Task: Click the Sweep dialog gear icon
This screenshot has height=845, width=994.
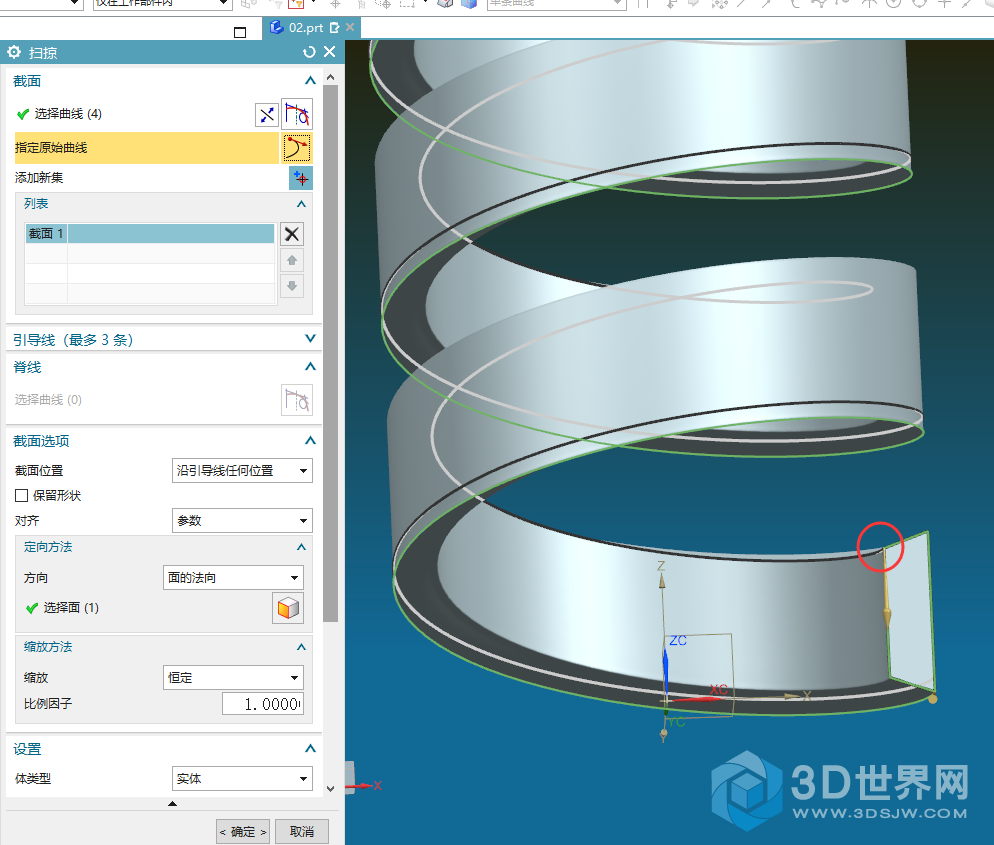Action: tap(14, 52)
